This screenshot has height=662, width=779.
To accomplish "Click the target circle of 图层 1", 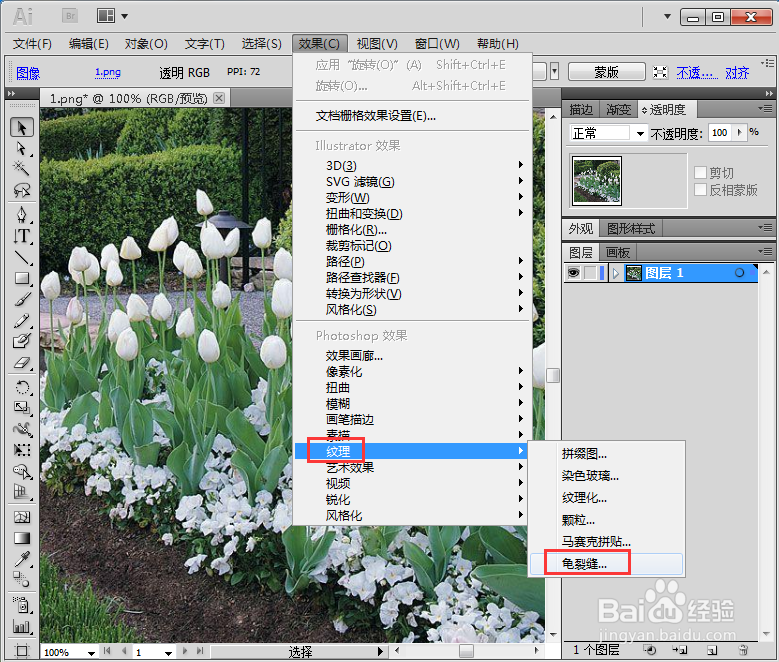I will click(739, 273).
